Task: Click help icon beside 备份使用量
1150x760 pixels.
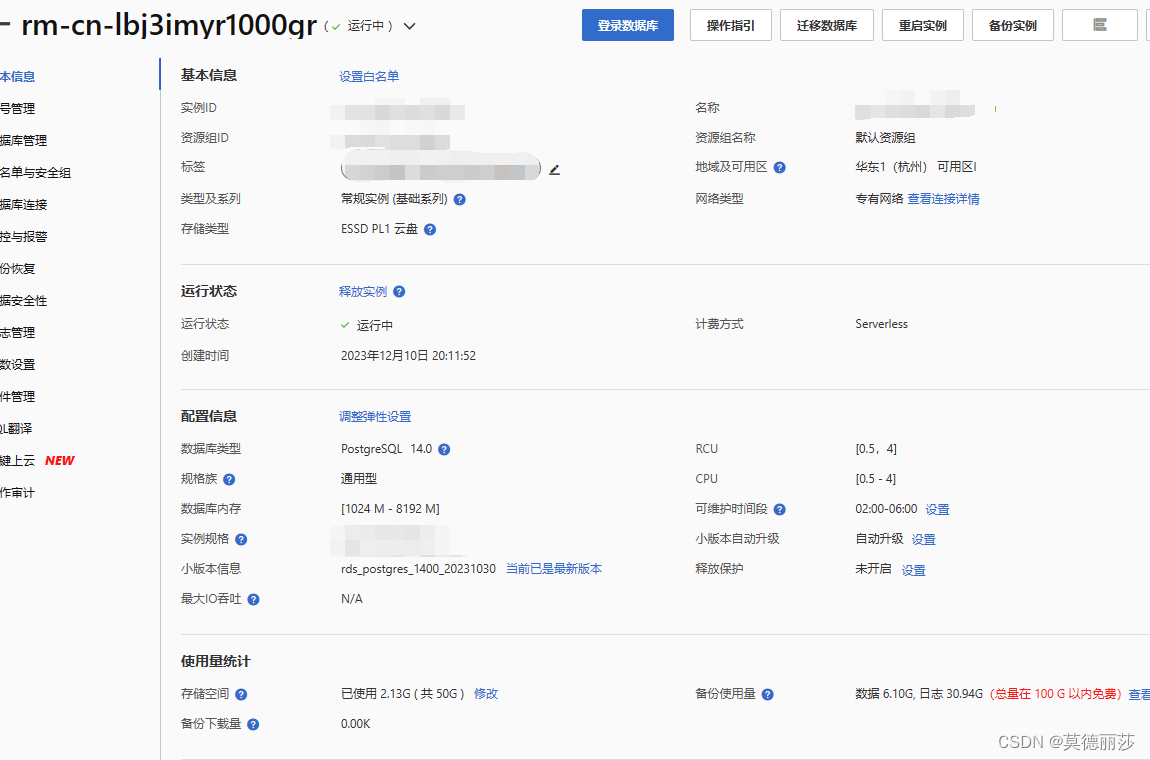Action: tap(766, 693)
